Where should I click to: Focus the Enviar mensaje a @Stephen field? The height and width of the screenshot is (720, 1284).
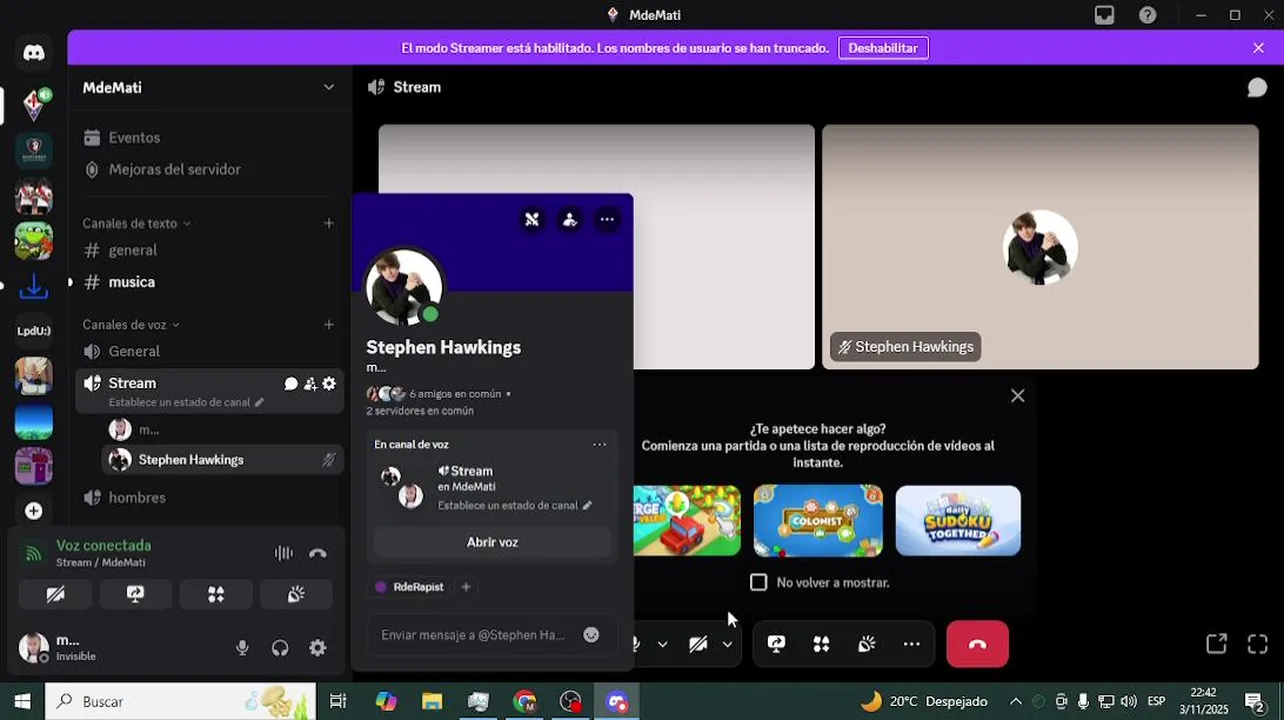point(473,635)
